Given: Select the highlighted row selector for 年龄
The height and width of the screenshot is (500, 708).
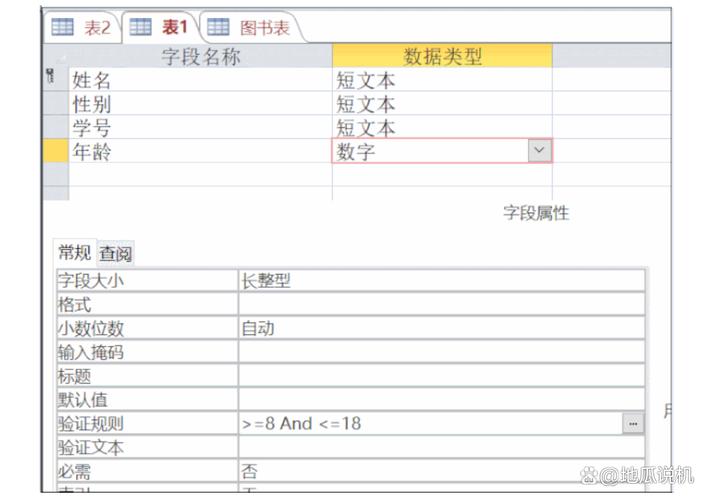Looking at the screenshot, I should [x=56, y=151].
